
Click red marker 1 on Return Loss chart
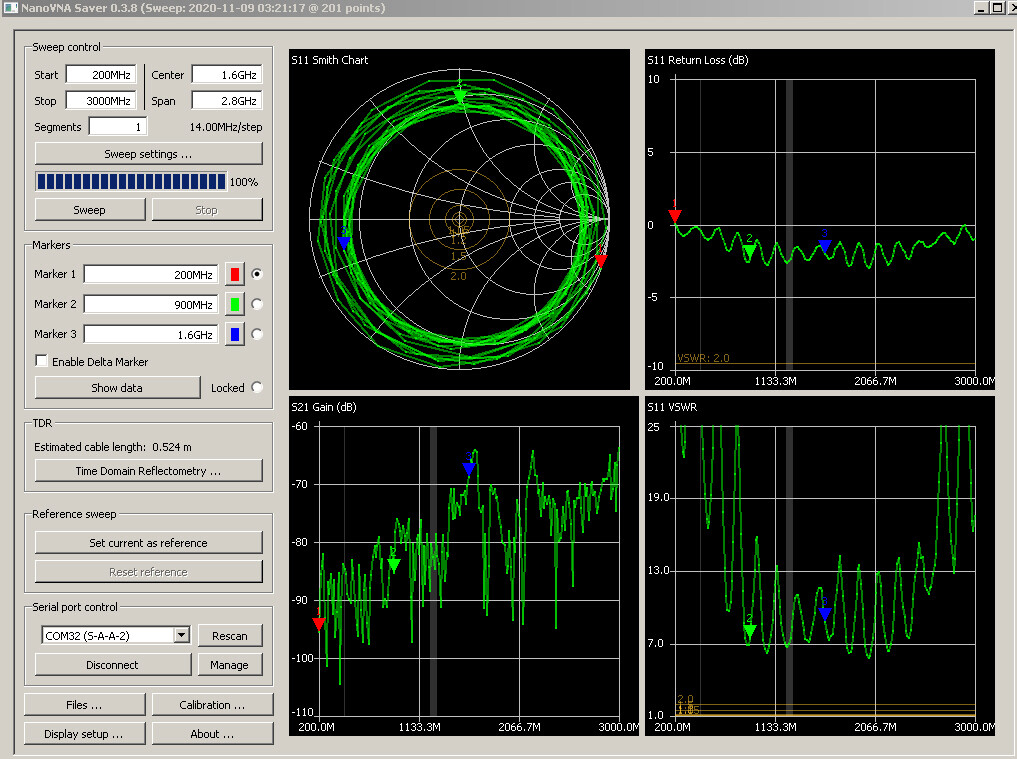pos(675,215)
